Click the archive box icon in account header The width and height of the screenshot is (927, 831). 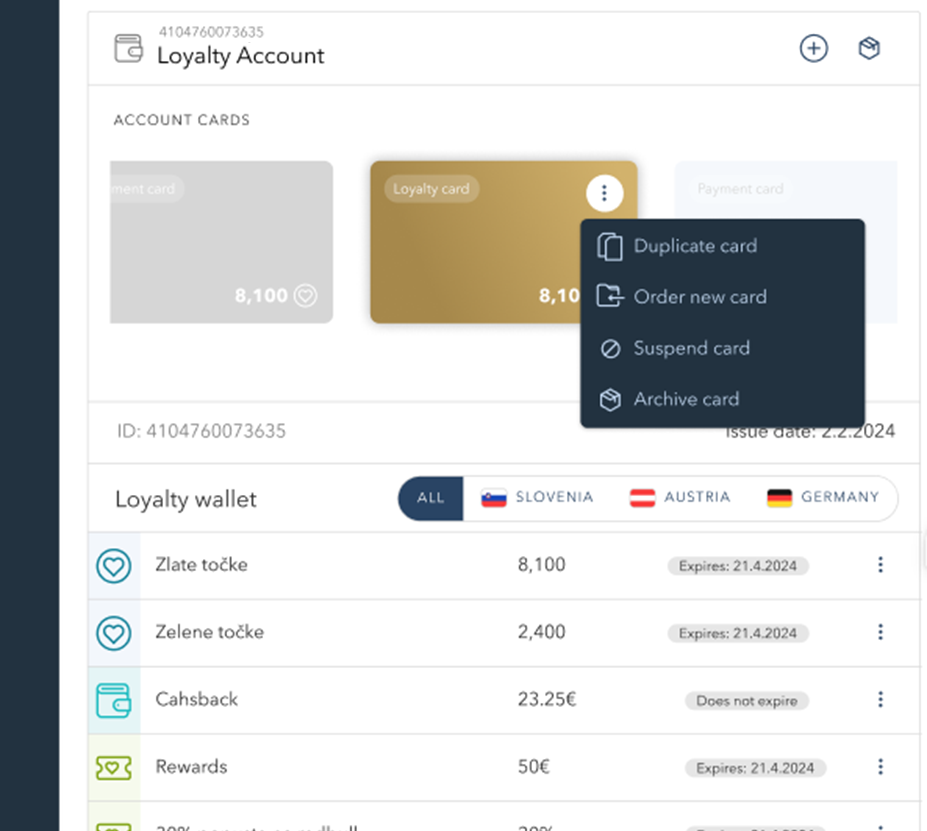[x=869, y=48]
